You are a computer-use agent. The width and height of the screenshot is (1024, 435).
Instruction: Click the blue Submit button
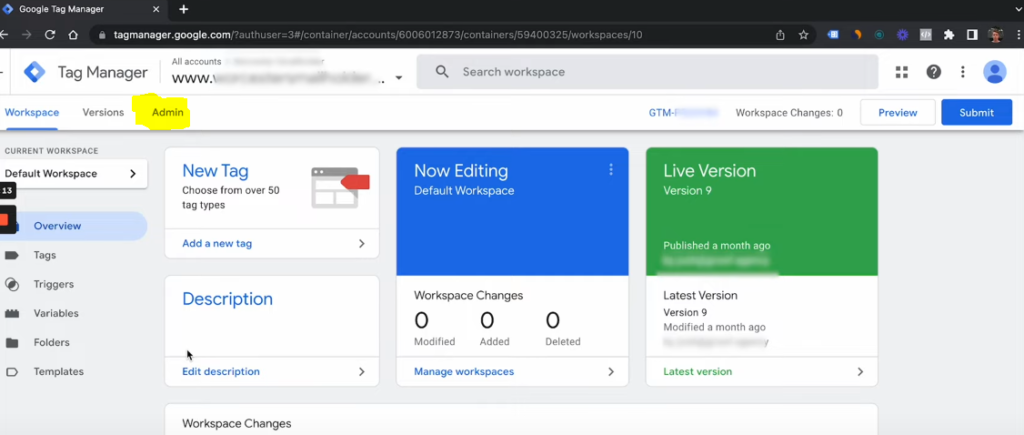[976, 112]
